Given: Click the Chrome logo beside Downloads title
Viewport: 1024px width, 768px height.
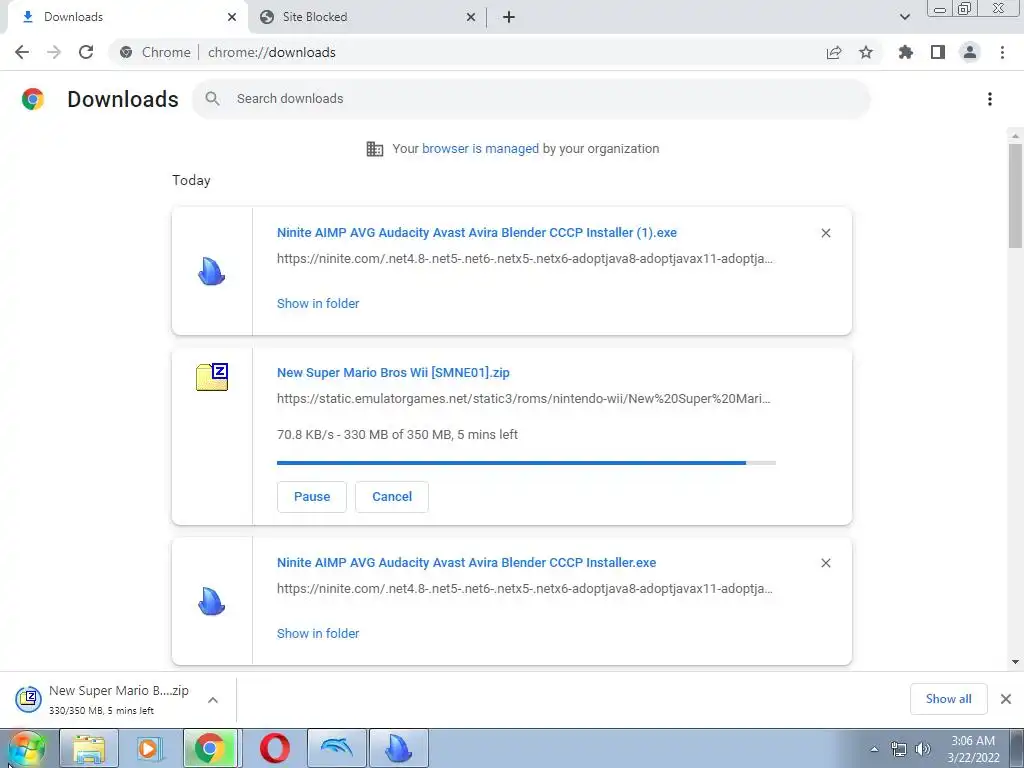Looking at the screenshot, I should (33, 99).
